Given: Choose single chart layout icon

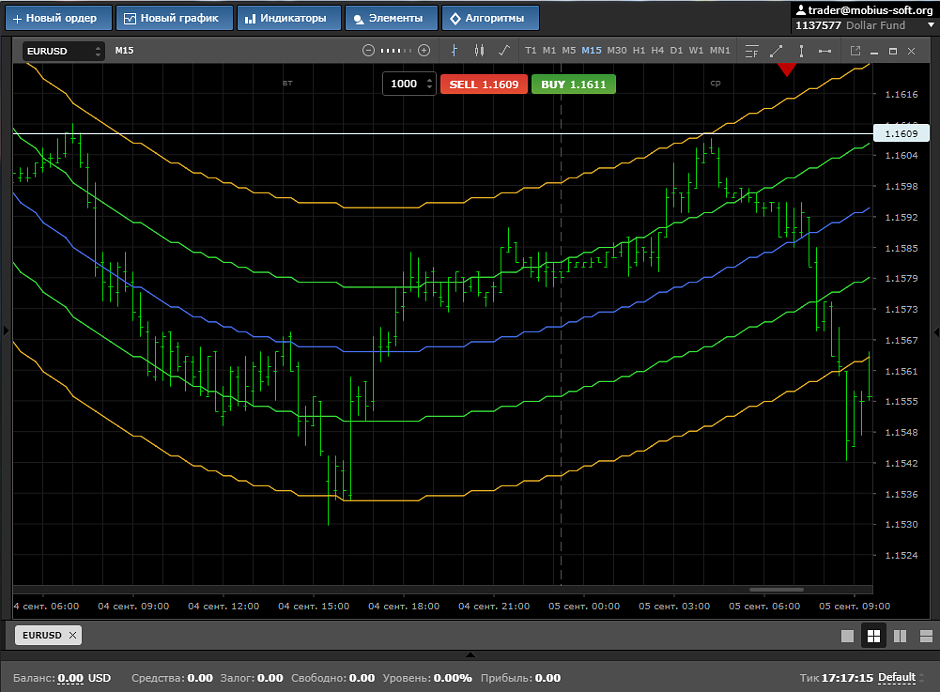Looking at the screenshot, I should point(847,636).
